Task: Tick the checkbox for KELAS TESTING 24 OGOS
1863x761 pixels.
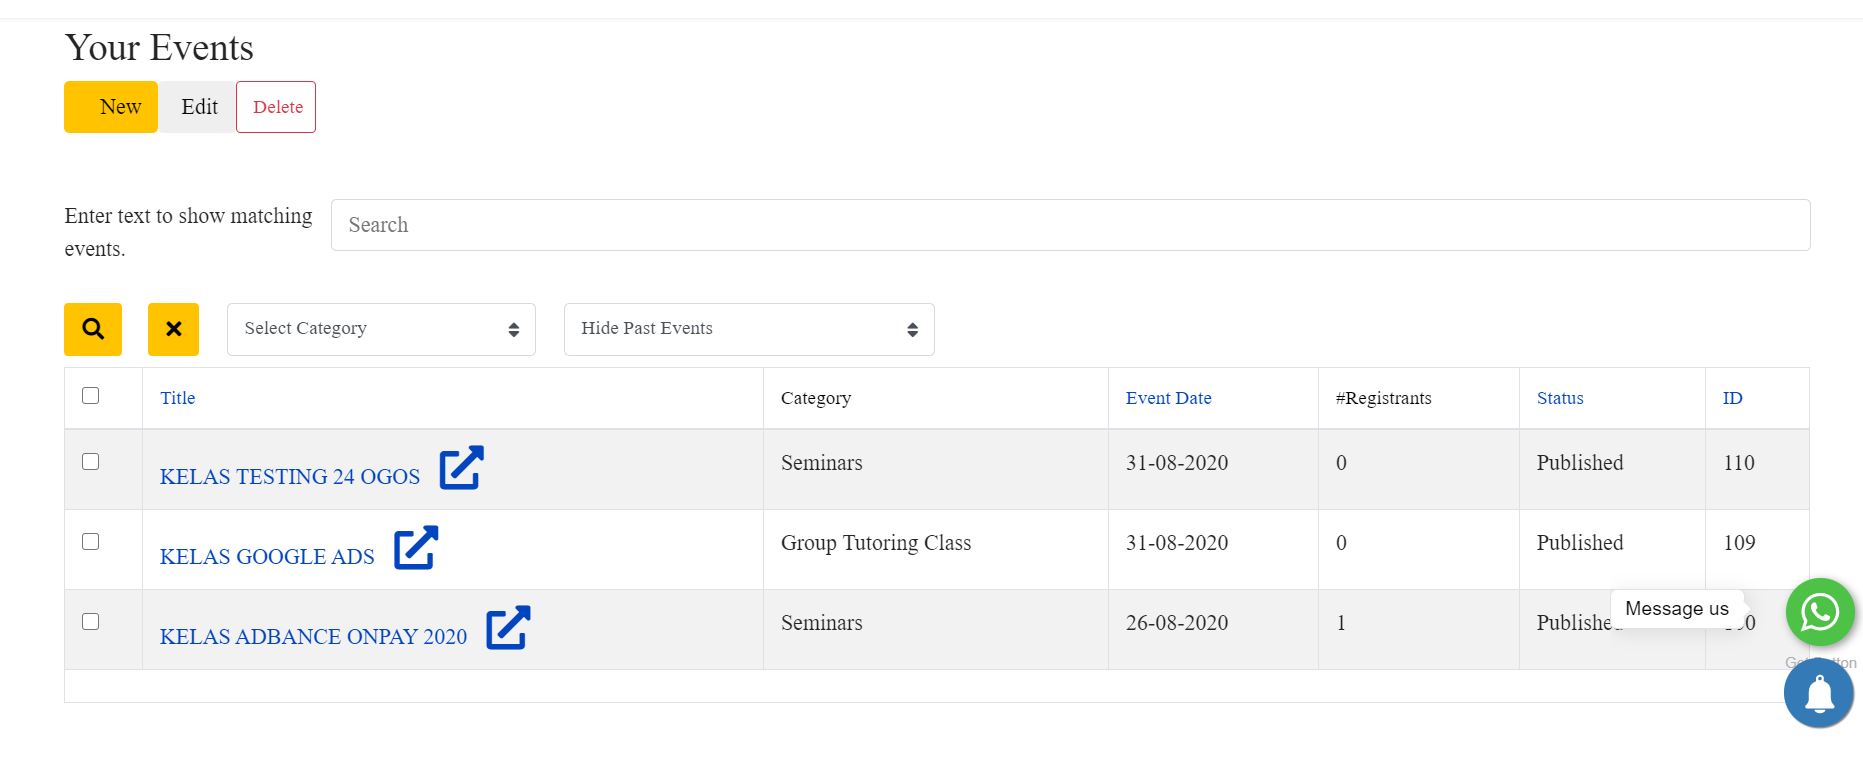Action: (x=91, y=462)
